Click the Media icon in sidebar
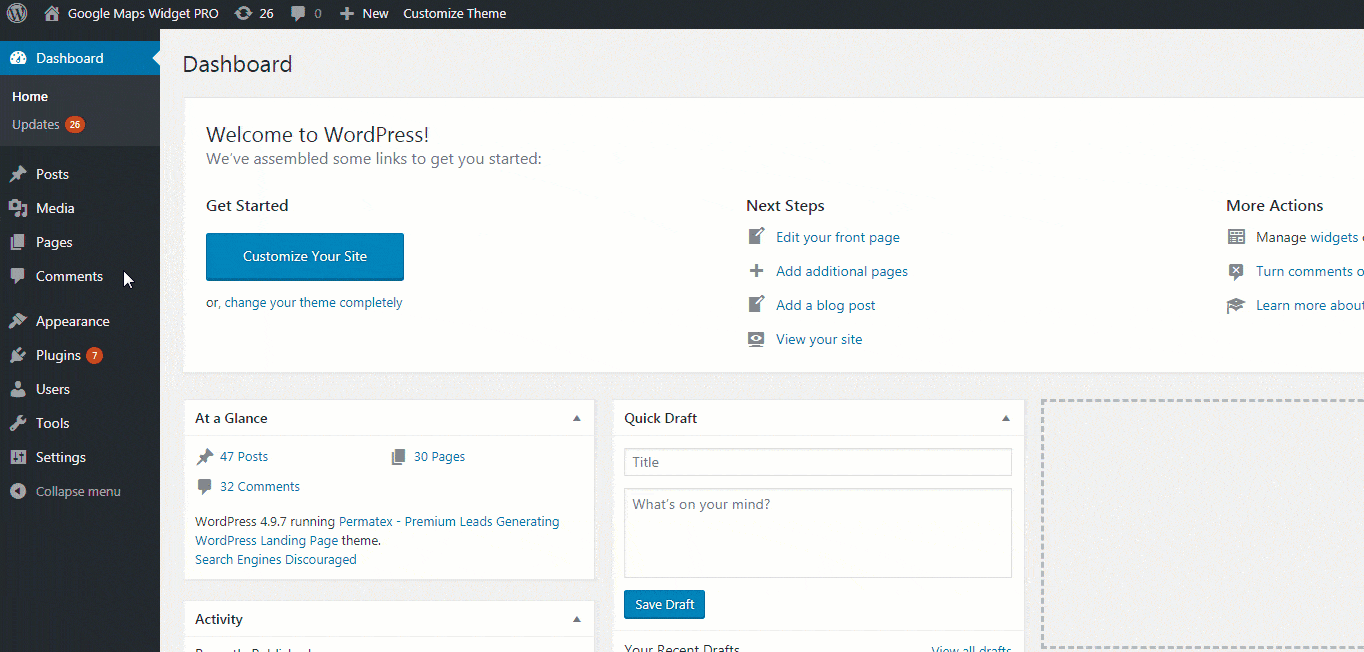This screenshot has height=652, width=1364. click(18, 208)
